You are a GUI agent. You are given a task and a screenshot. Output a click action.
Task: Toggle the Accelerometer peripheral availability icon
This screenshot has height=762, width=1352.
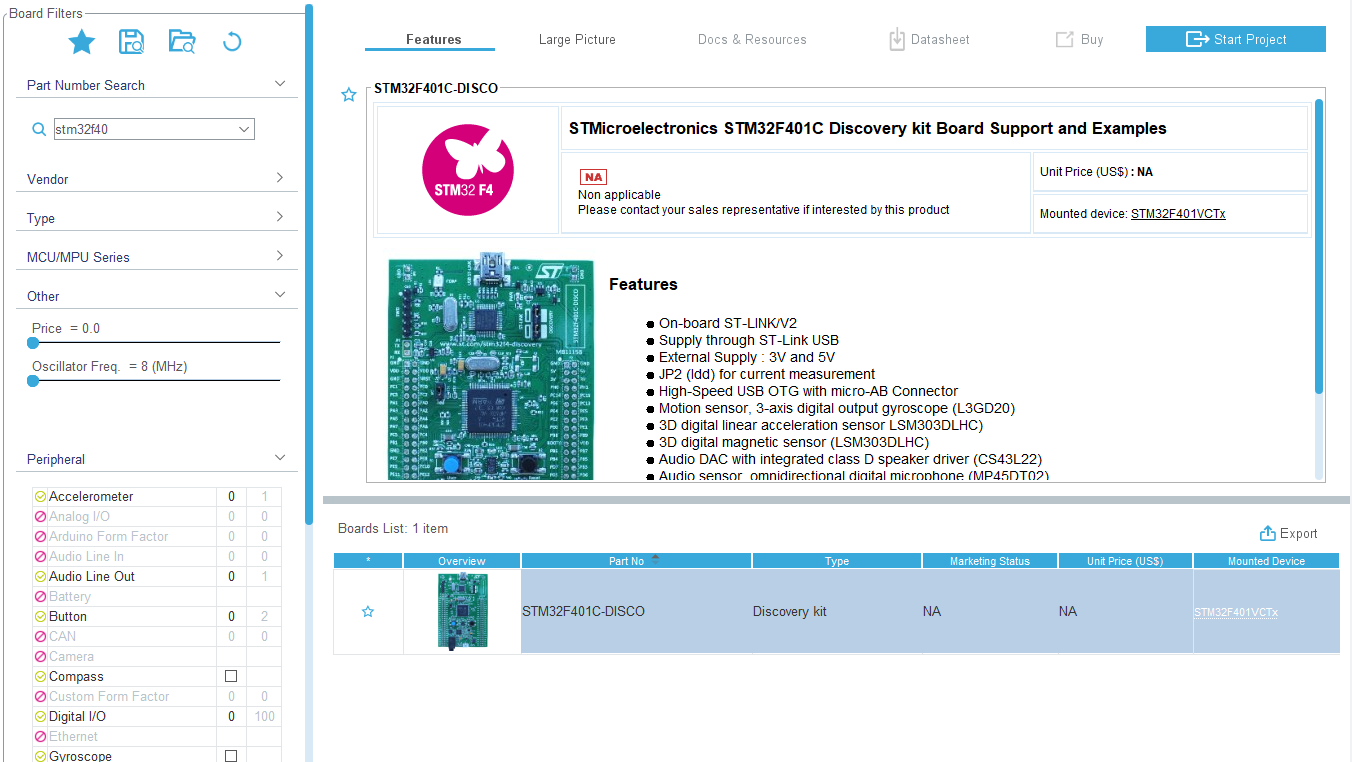[38, 496]
